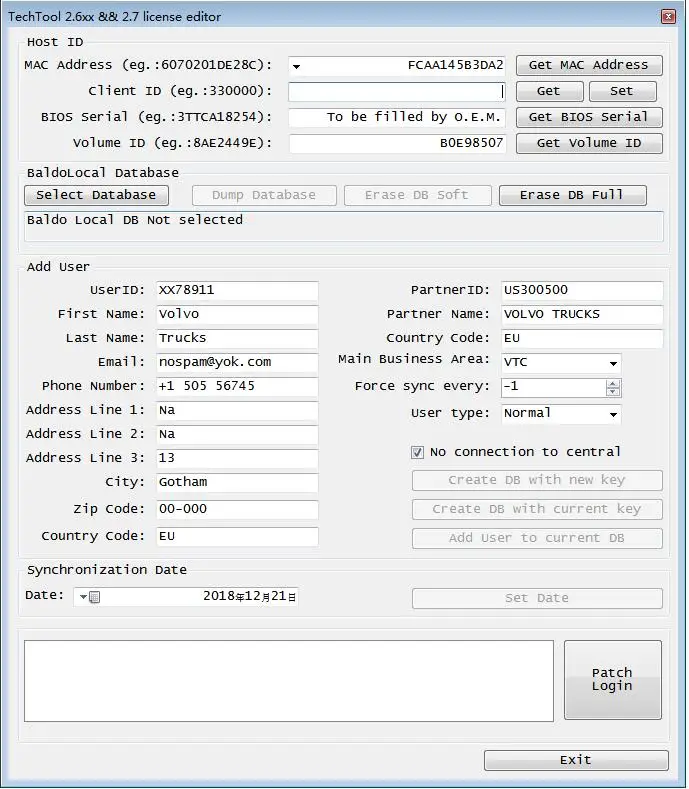Screen dimensions: 689x789
Task: Click the Set button for Client ID
Action: coord(623,91)
